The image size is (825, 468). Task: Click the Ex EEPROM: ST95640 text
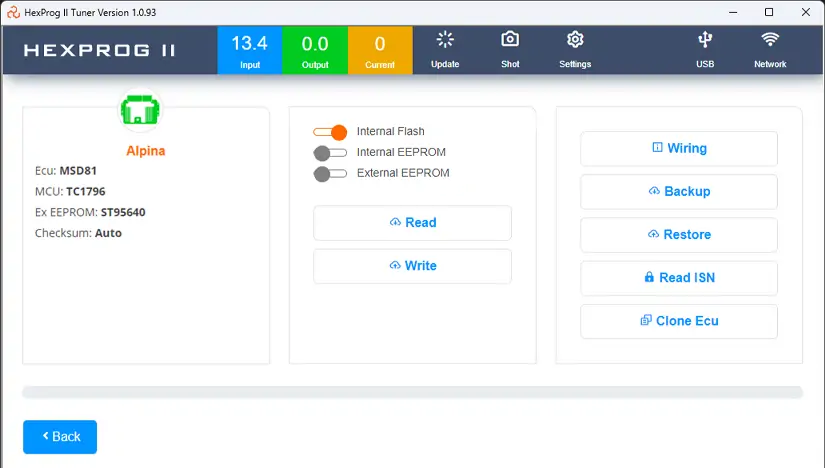point(90,212)
